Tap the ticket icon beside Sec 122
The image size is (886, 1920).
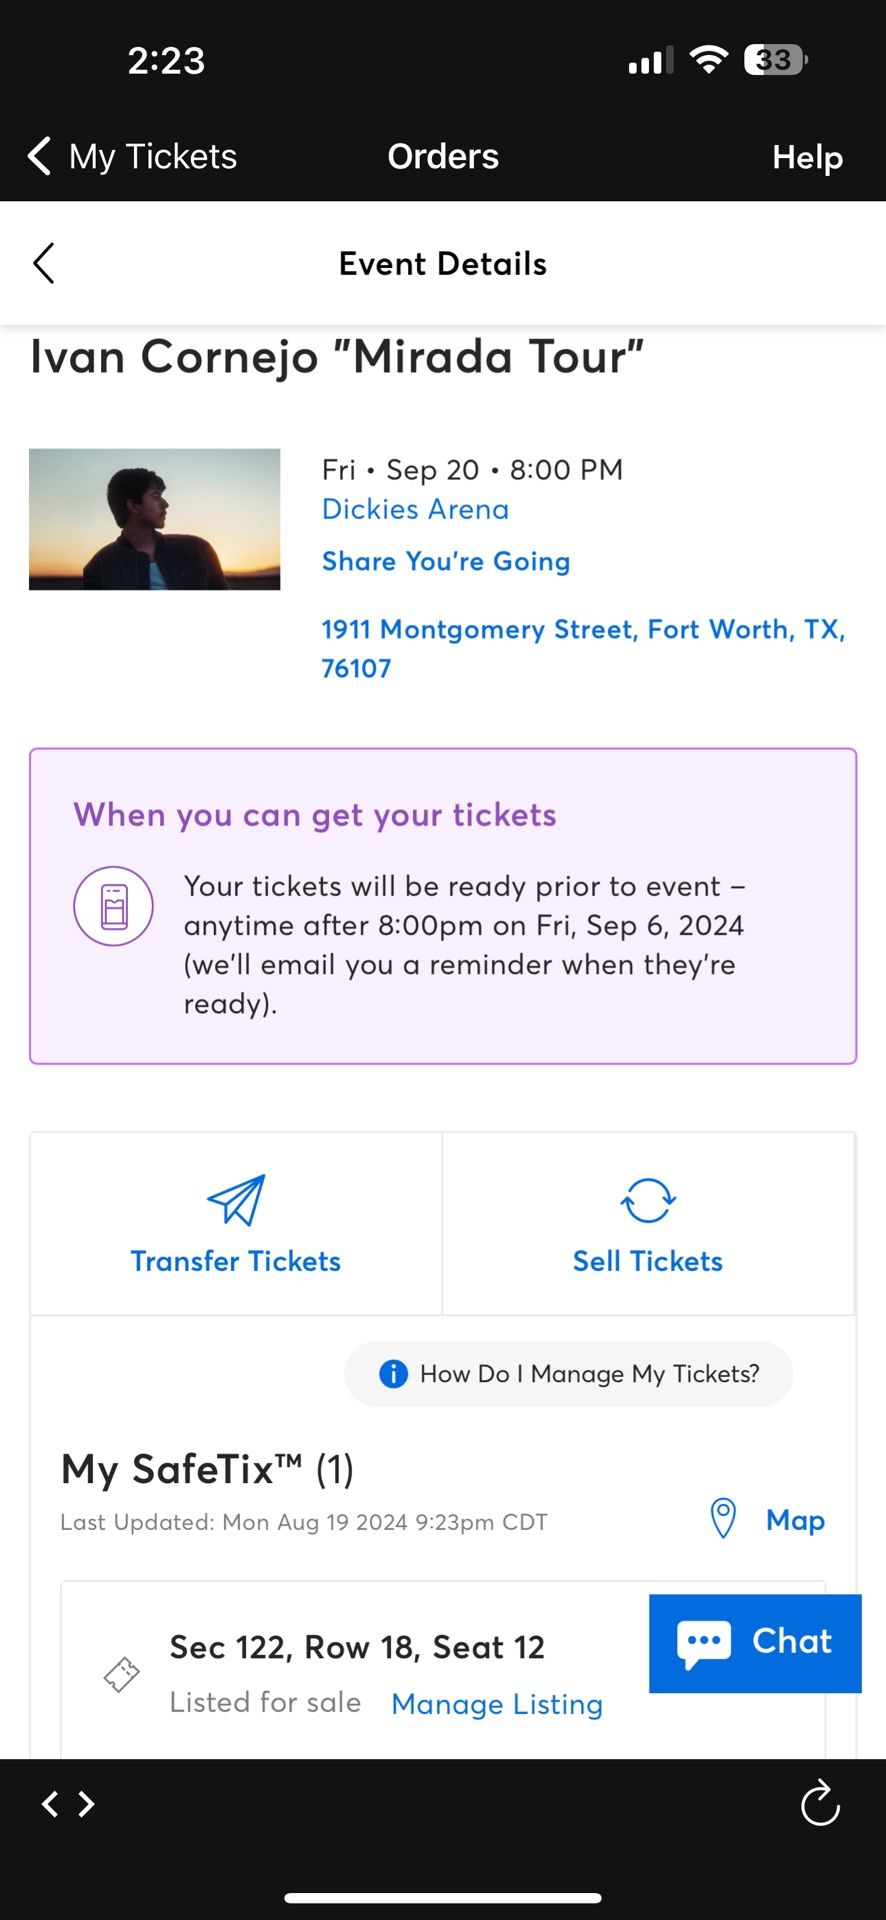point(122,1674)
